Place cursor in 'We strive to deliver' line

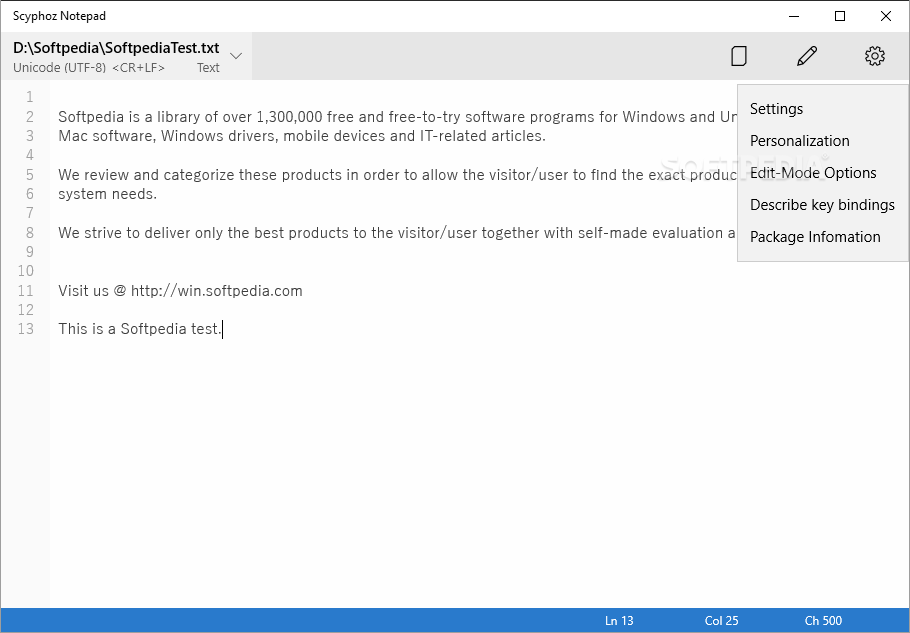pos(398,233)
